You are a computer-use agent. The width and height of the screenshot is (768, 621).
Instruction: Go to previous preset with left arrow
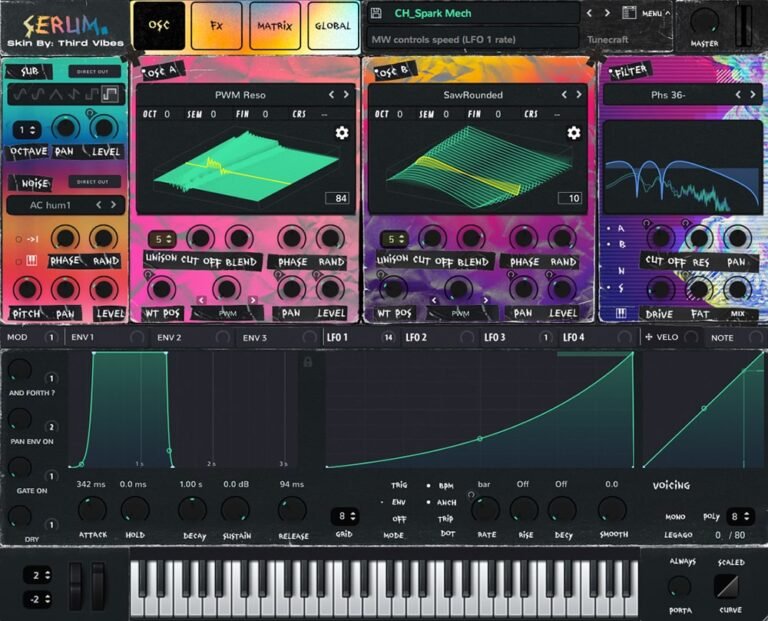pos(590,13)
